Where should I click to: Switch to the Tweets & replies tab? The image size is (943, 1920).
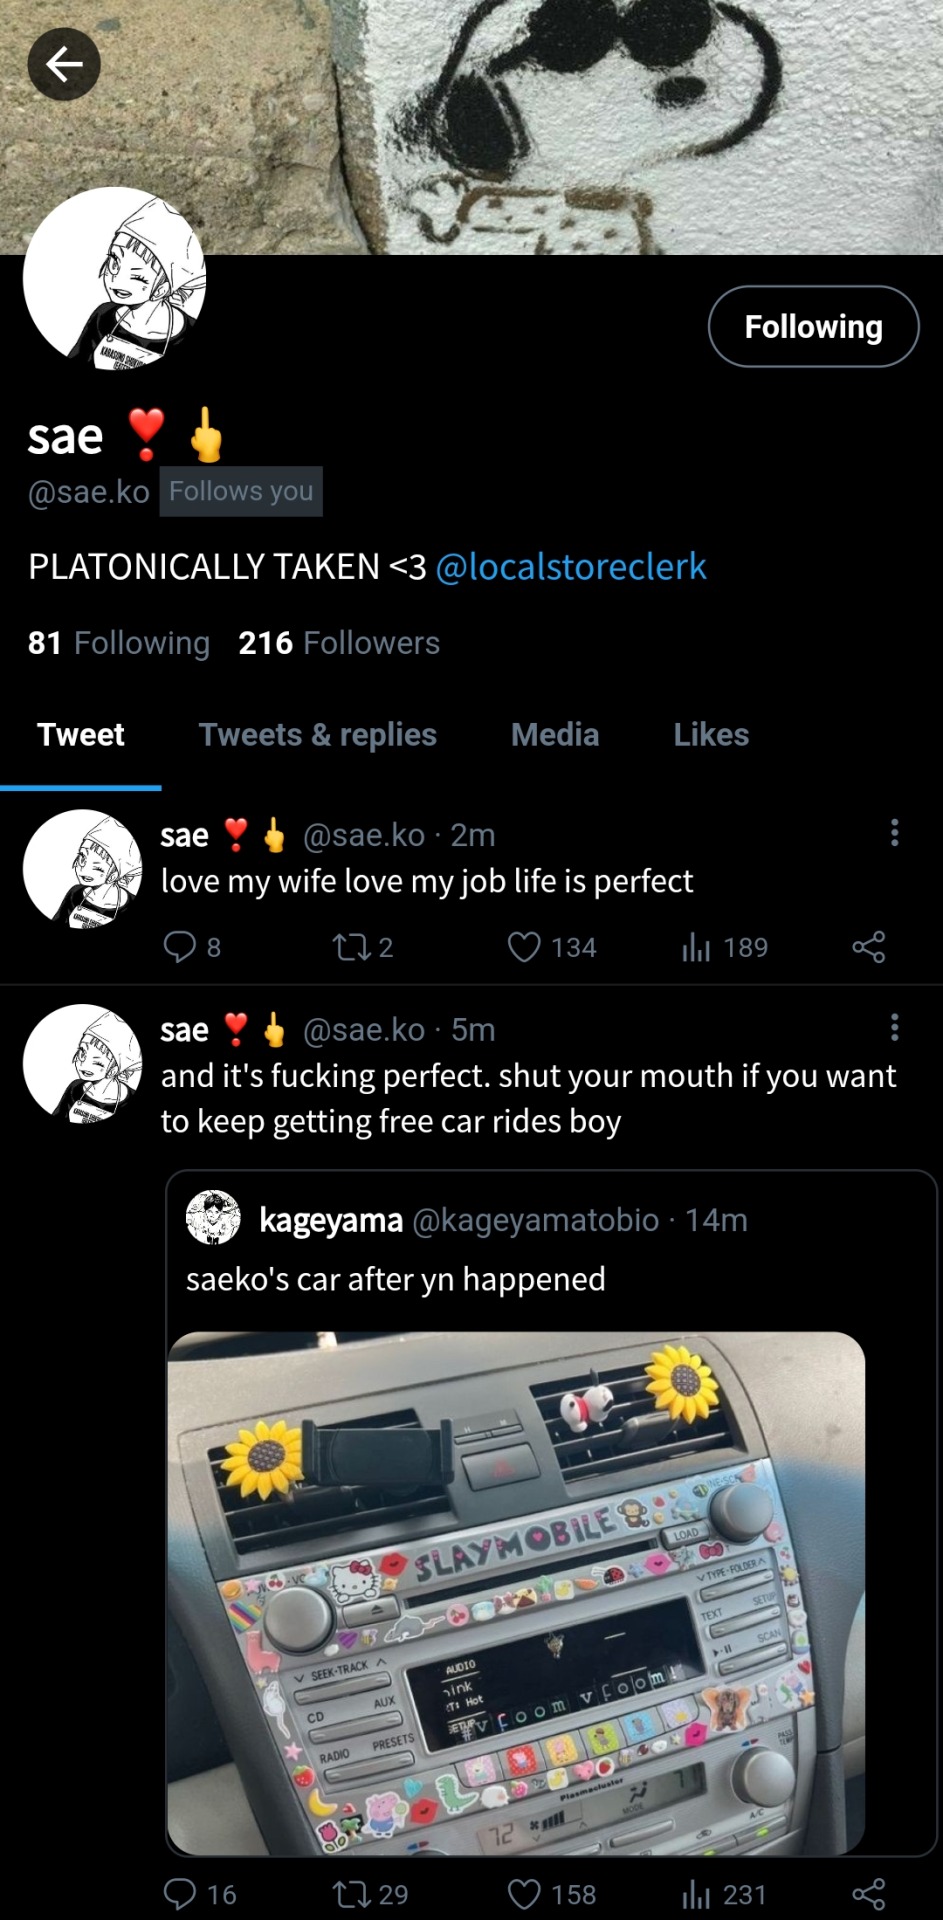click(317, 735)
